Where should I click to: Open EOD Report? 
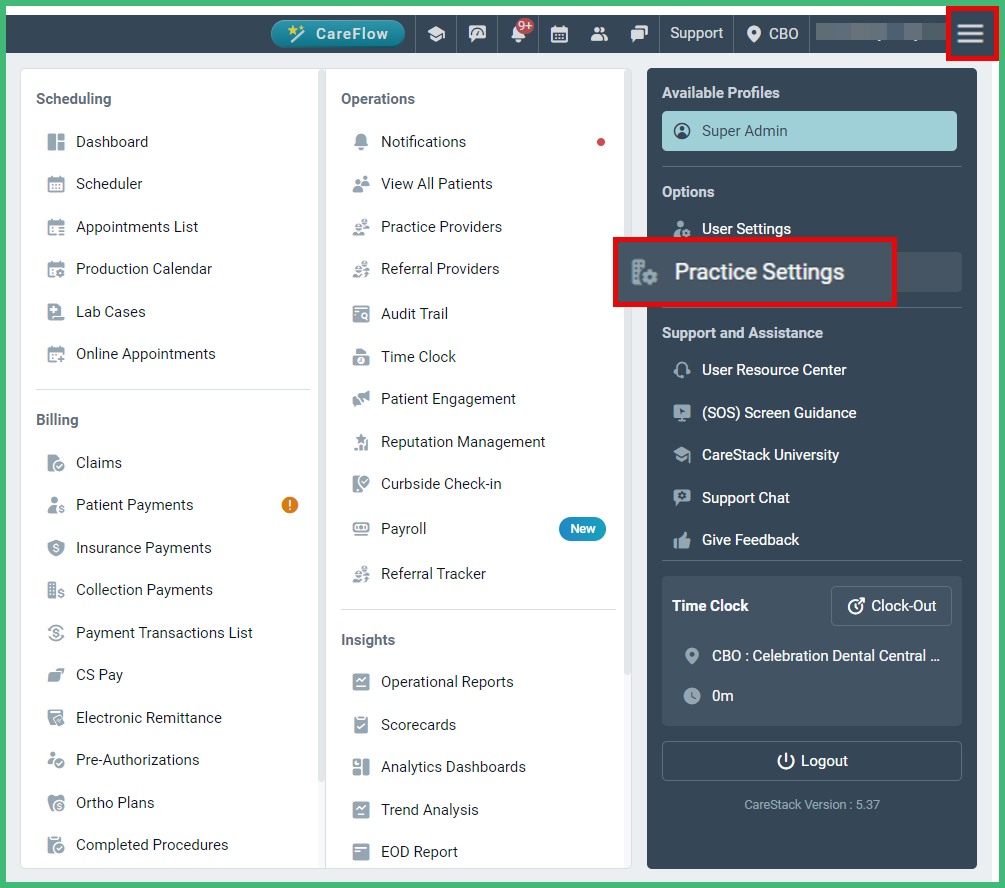click(x=419, y=852)
